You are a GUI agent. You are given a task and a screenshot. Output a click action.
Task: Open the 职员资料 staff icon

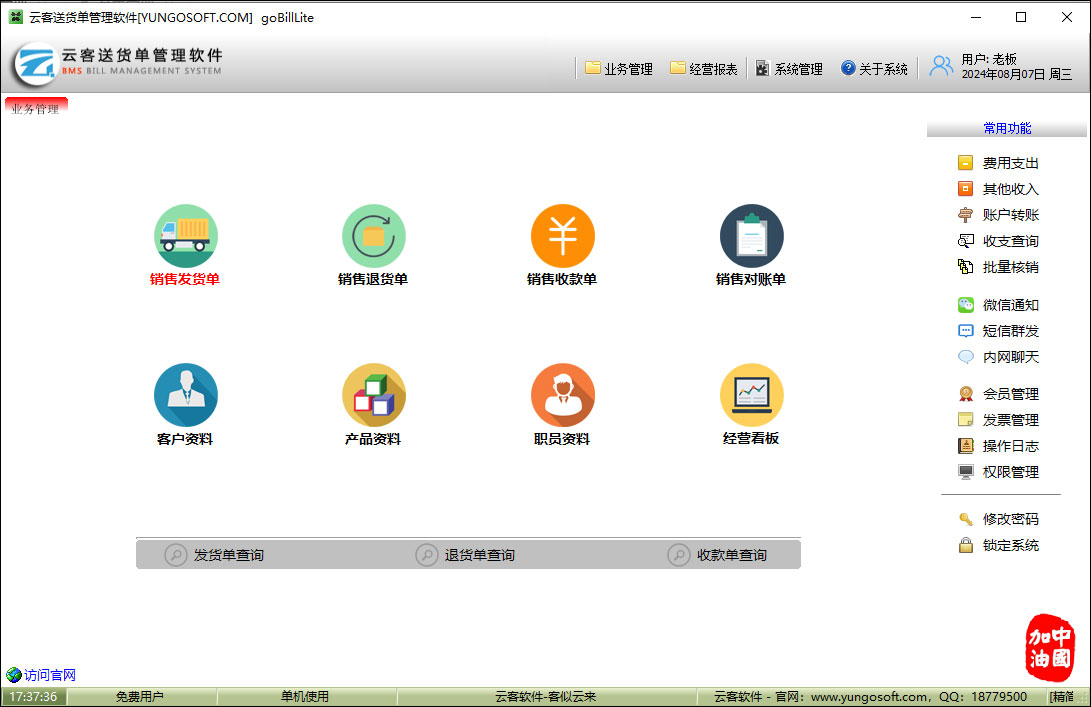(x=562, y=395)
